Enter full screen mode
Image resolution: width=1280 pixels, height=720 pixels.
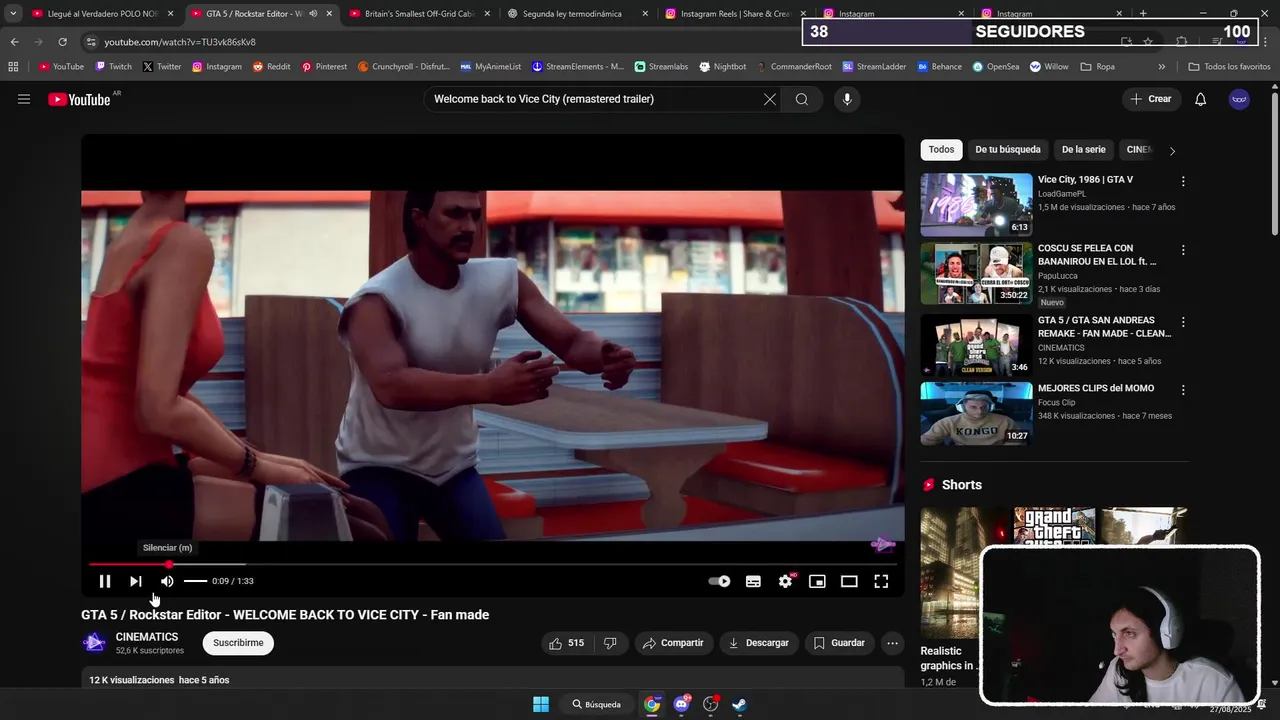point(881,581)
